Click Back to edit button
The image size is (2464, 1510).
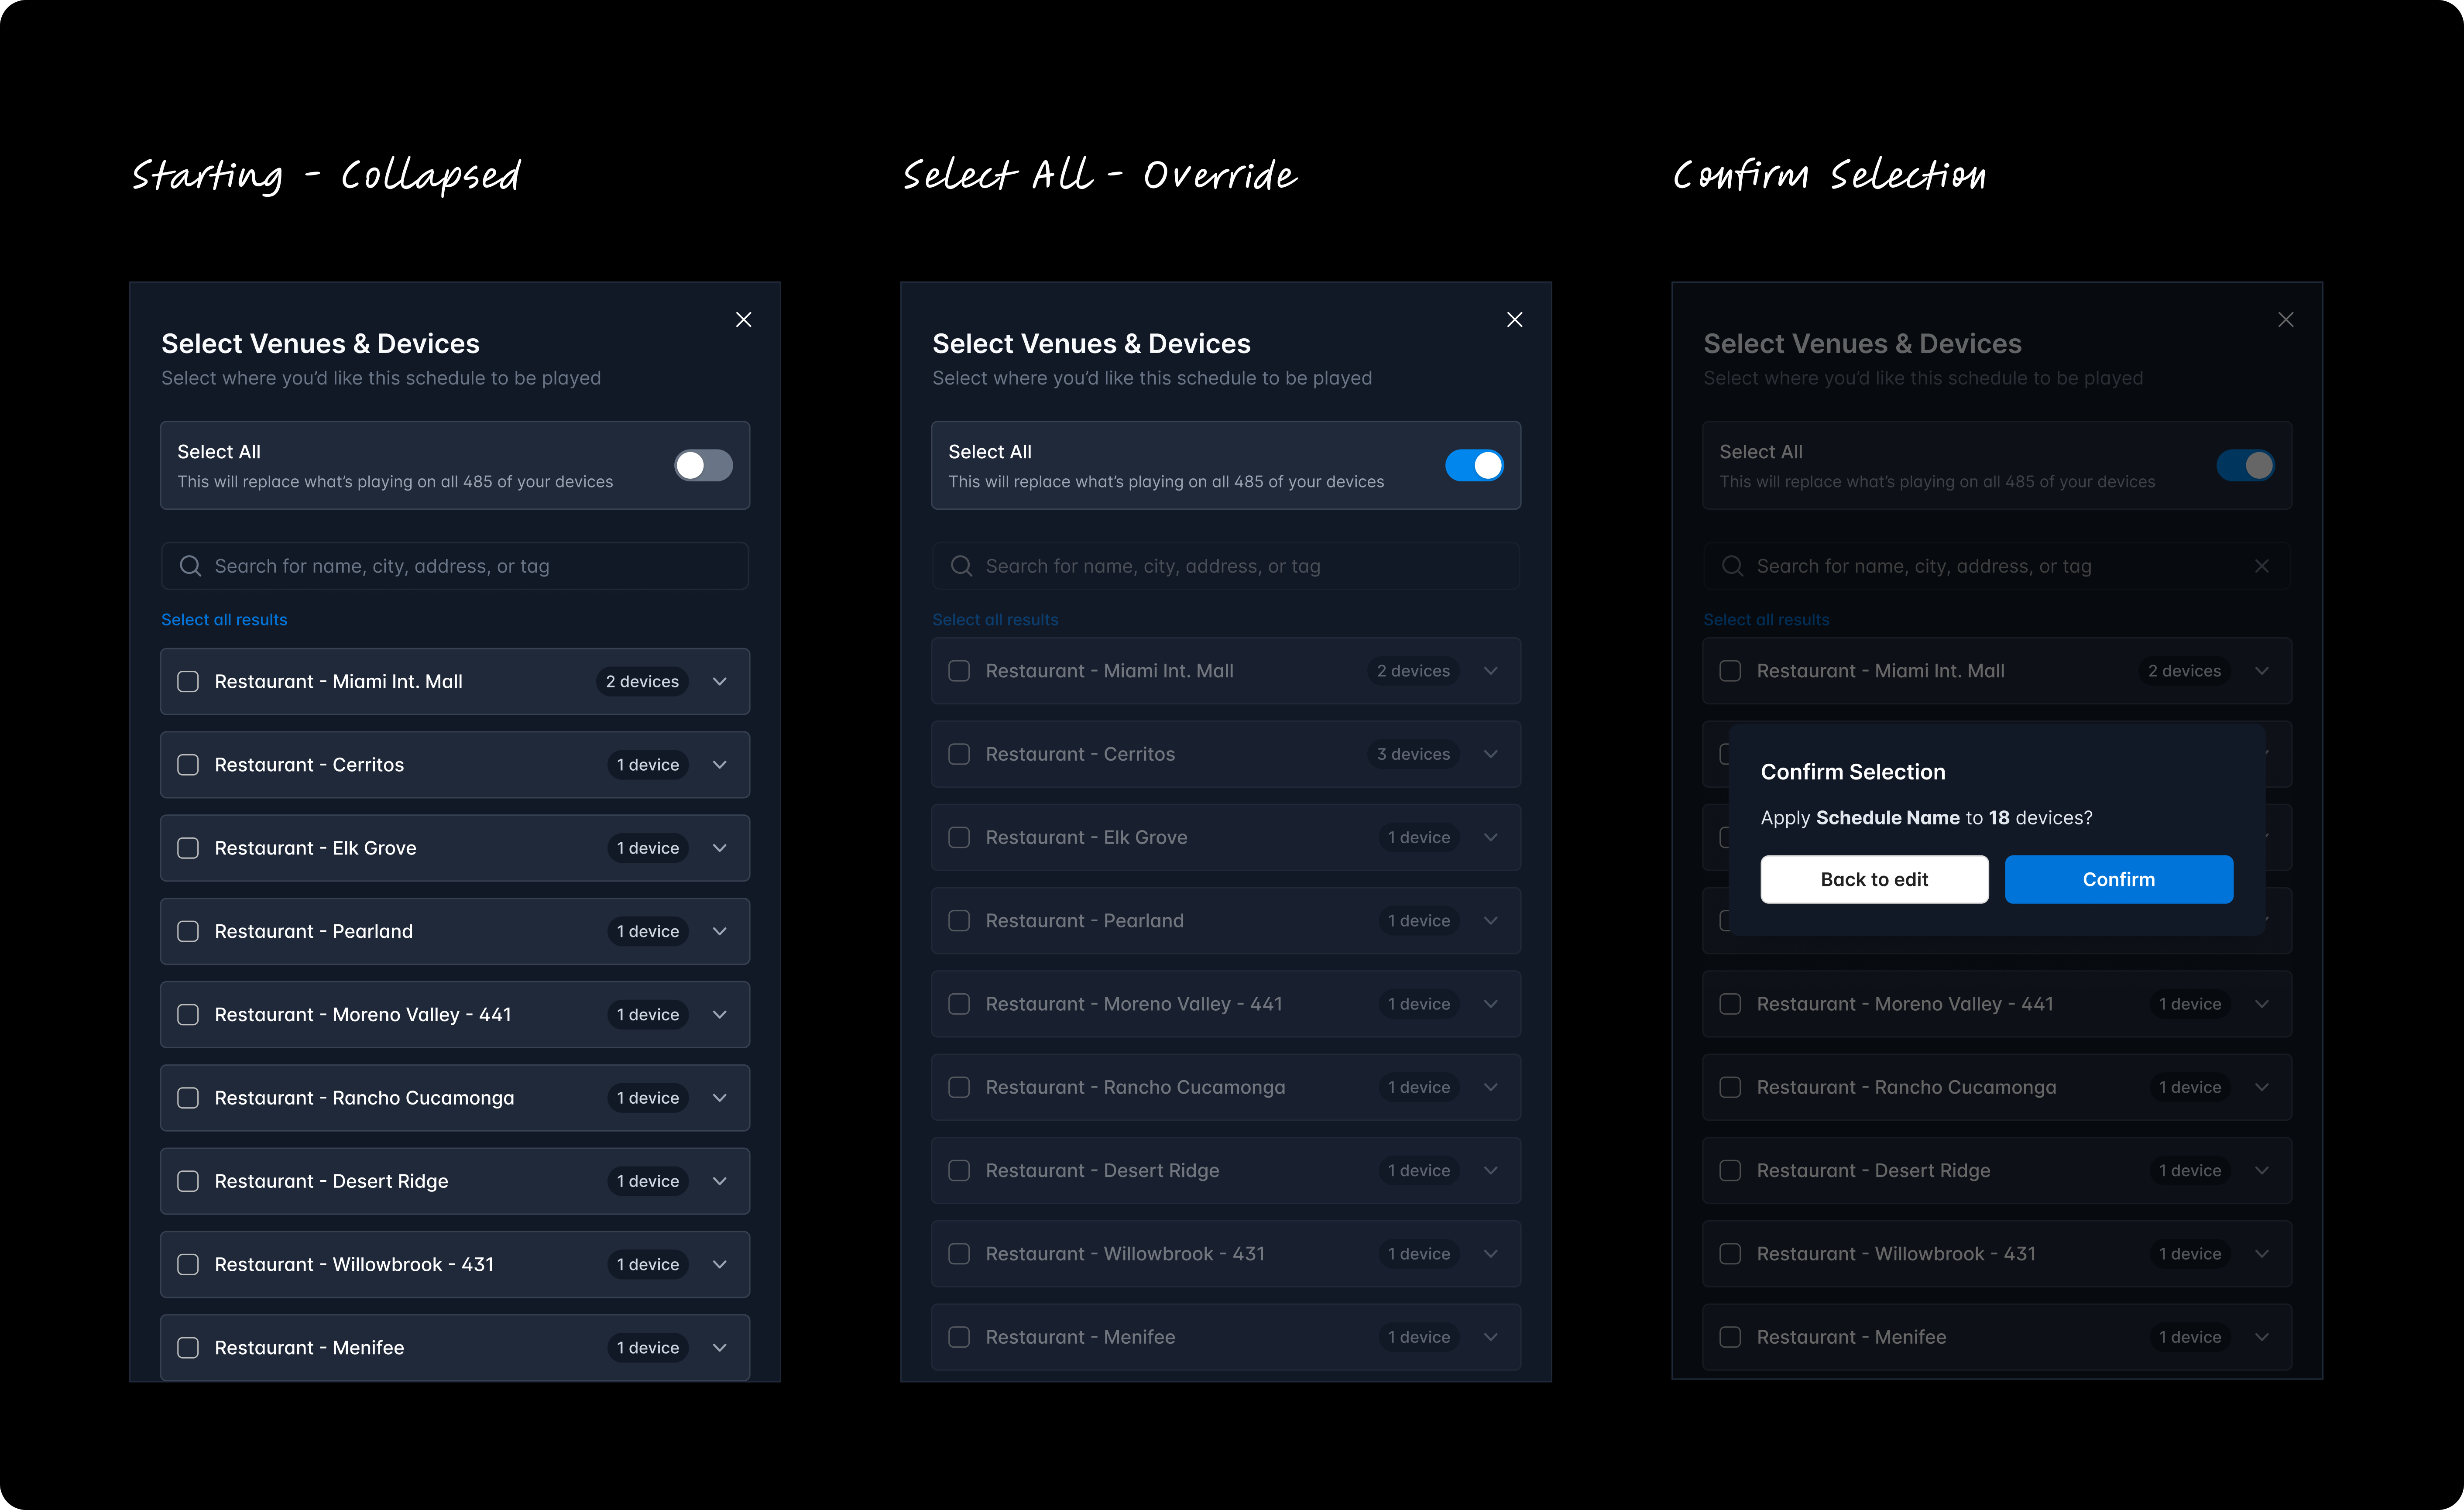(1874, 879)
